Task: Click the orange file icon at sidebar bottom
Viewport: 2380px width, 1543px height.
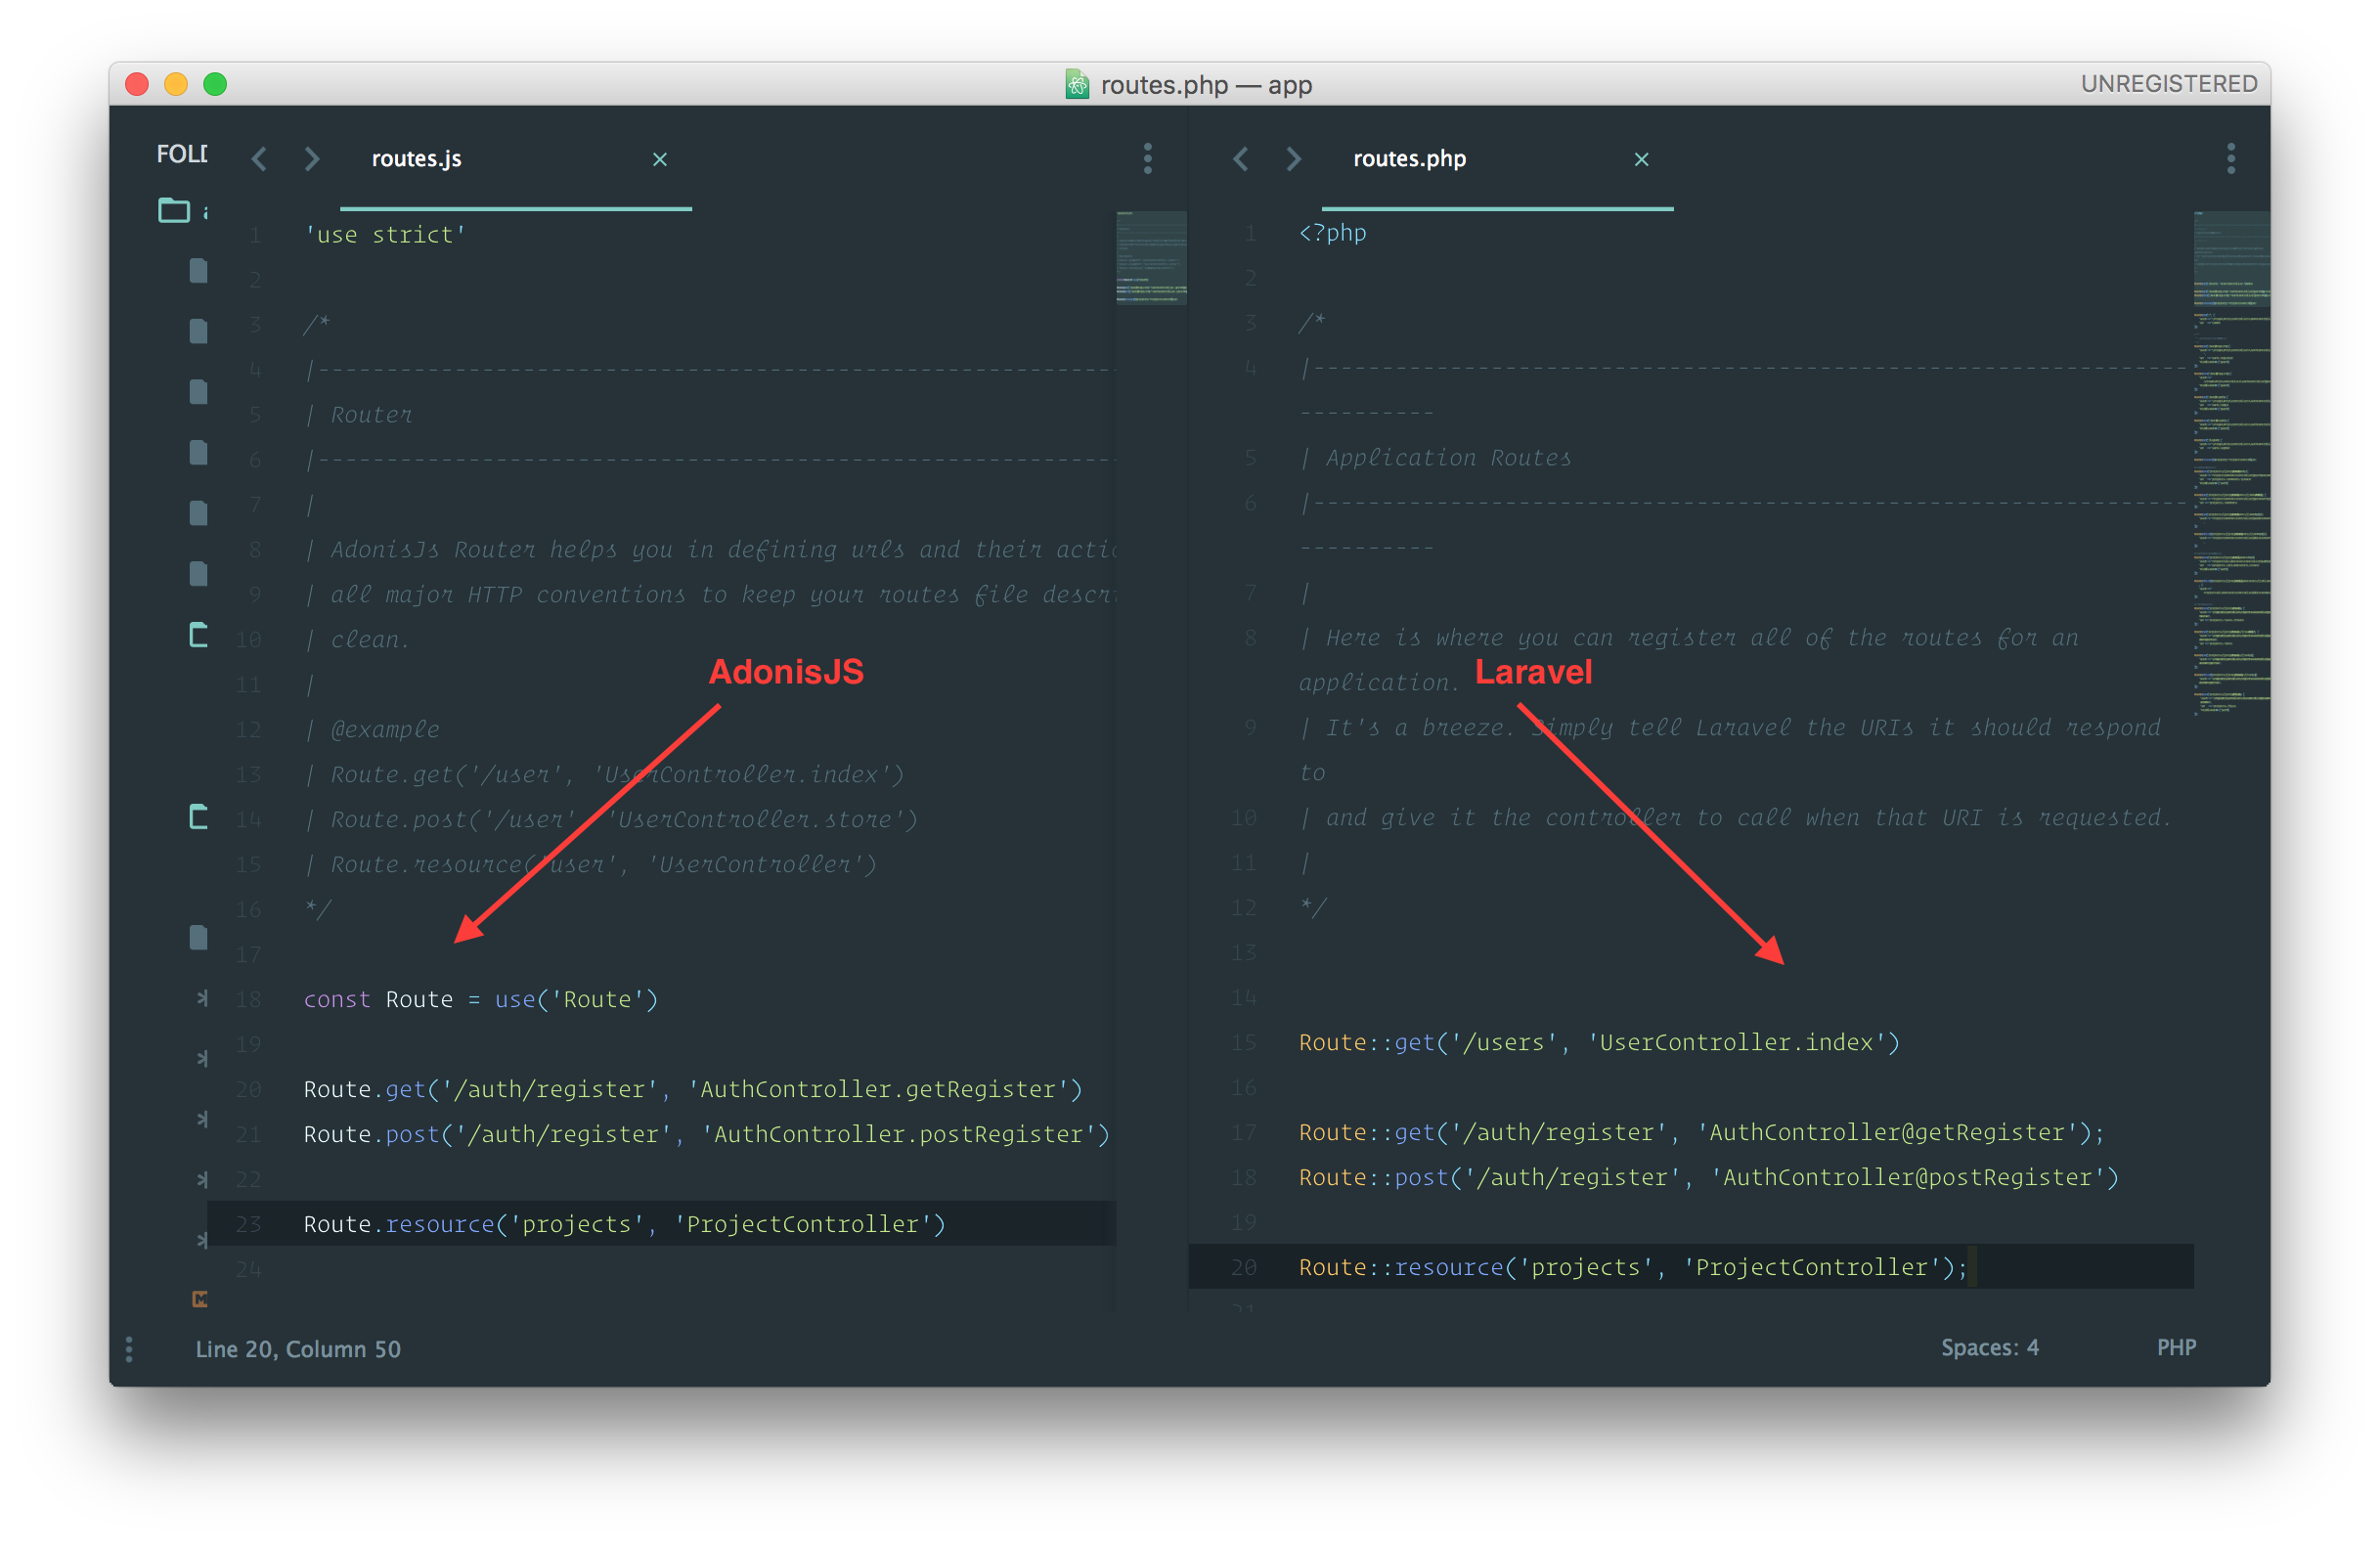Action: pos(200,1299)
